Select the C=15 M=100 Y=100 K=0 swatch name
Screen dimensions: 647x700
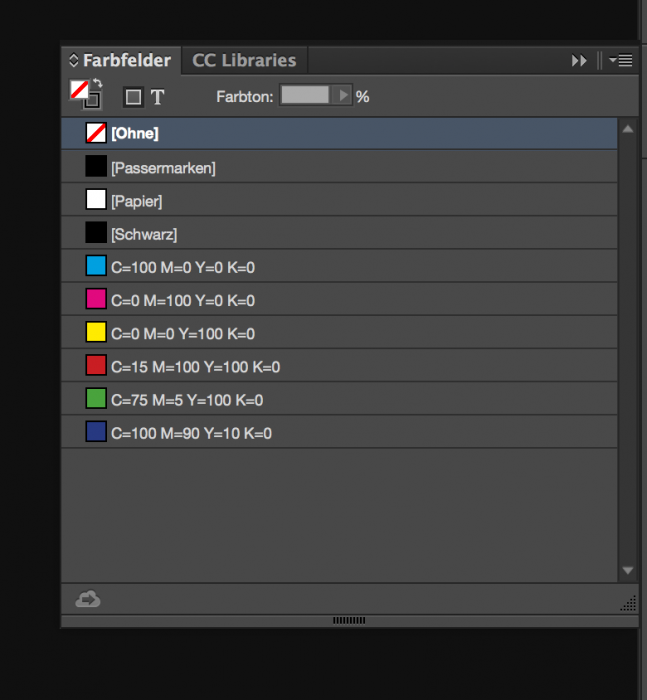196,367
